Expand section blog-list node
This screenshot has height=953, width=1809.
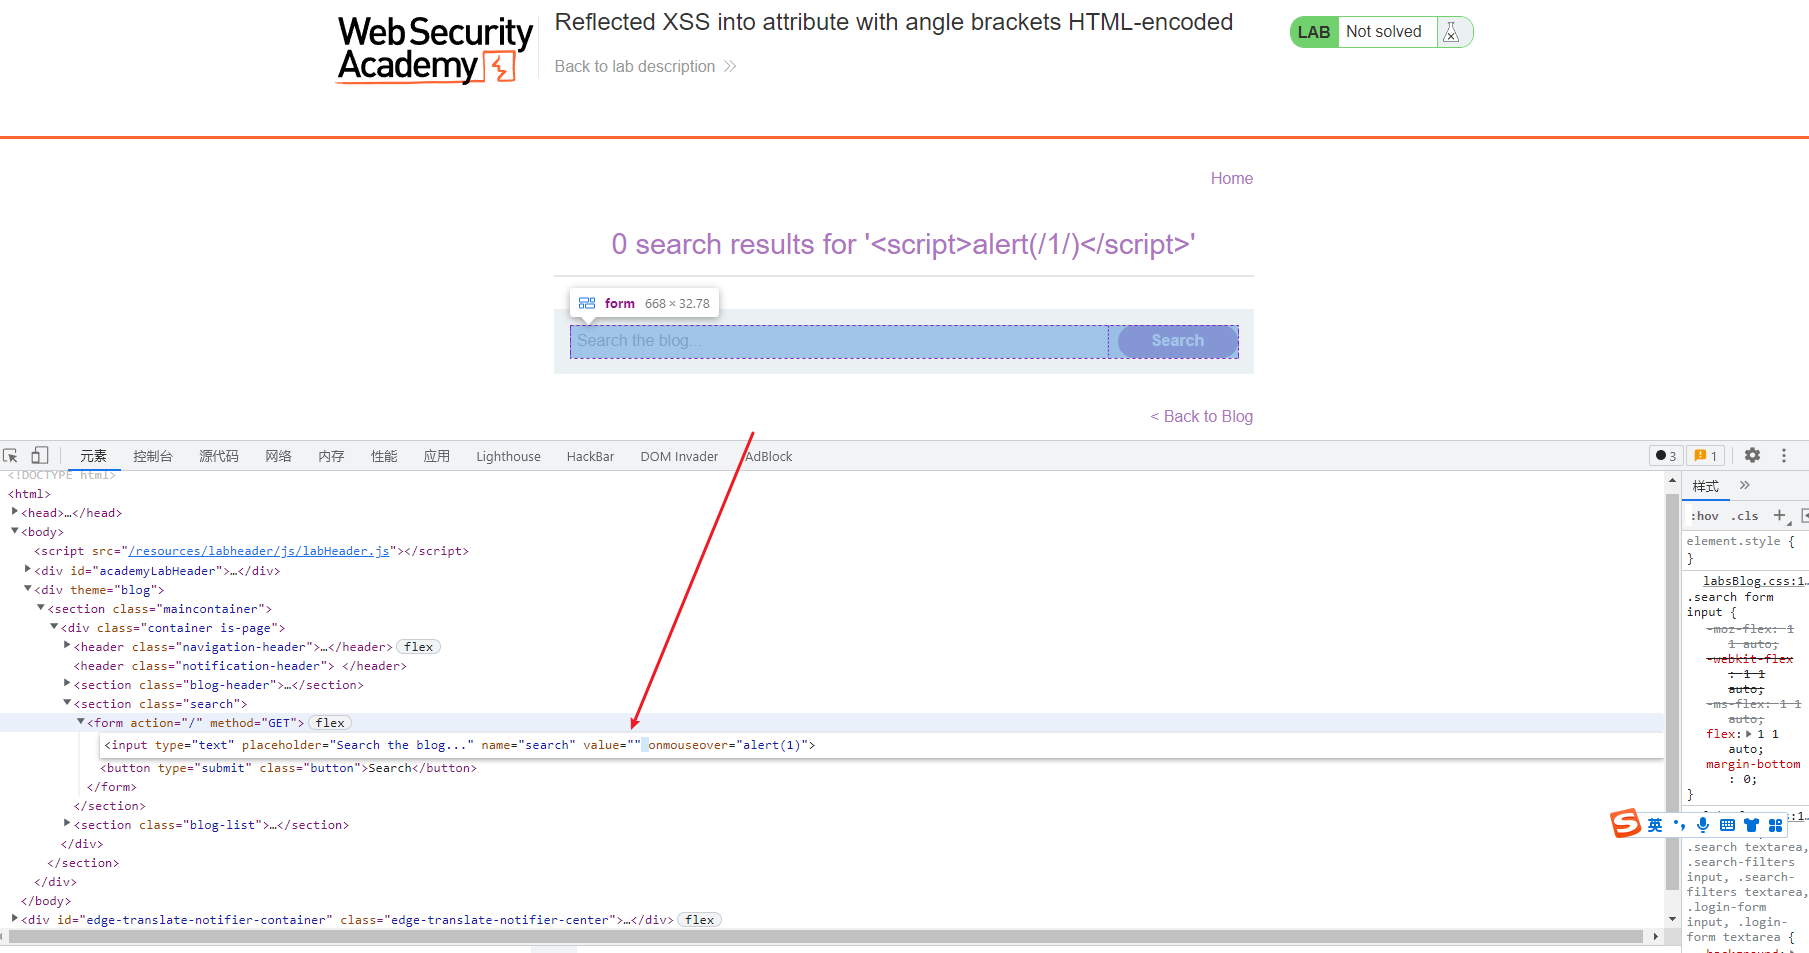(x=67, y=823)
